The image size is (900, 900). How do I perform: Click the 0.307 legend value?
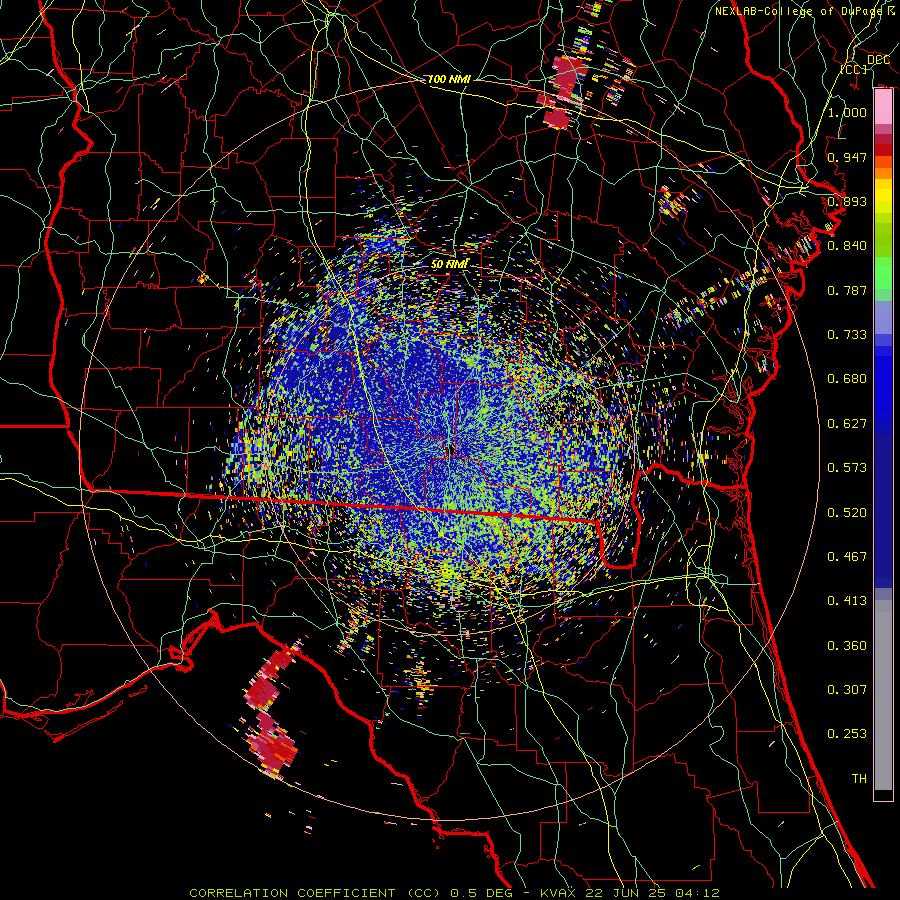847,689
